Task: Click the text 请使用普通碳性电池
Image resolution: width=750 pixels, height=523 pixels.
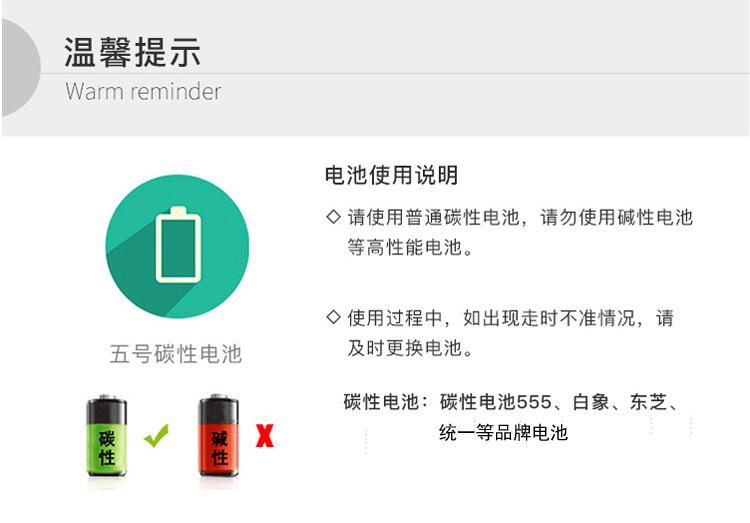Action: click(x=433, y=217)
